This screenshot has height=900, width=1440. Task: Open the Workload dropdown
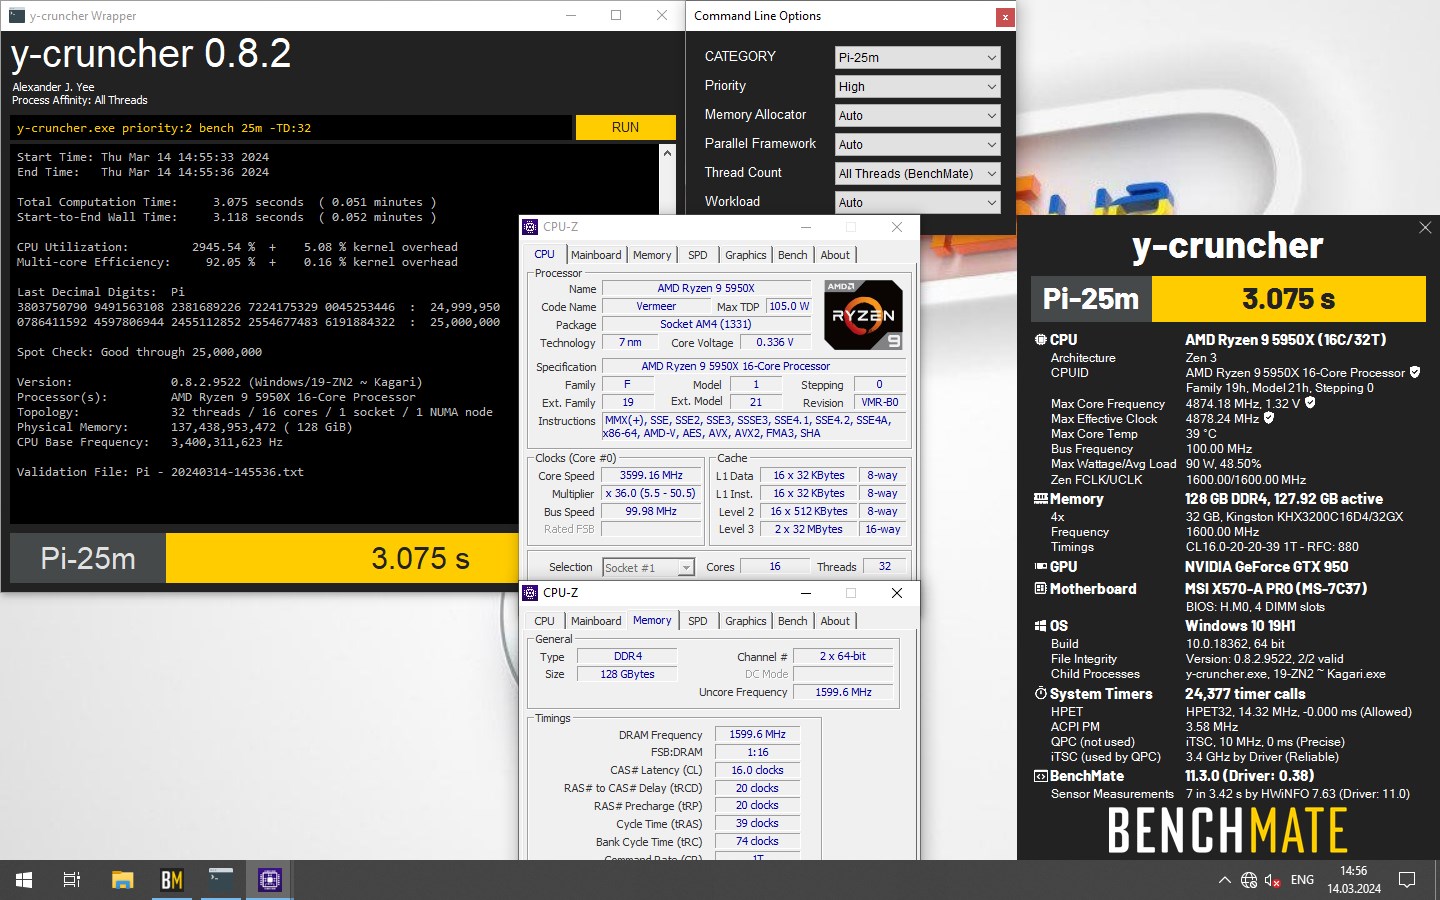tap(917, 203)
